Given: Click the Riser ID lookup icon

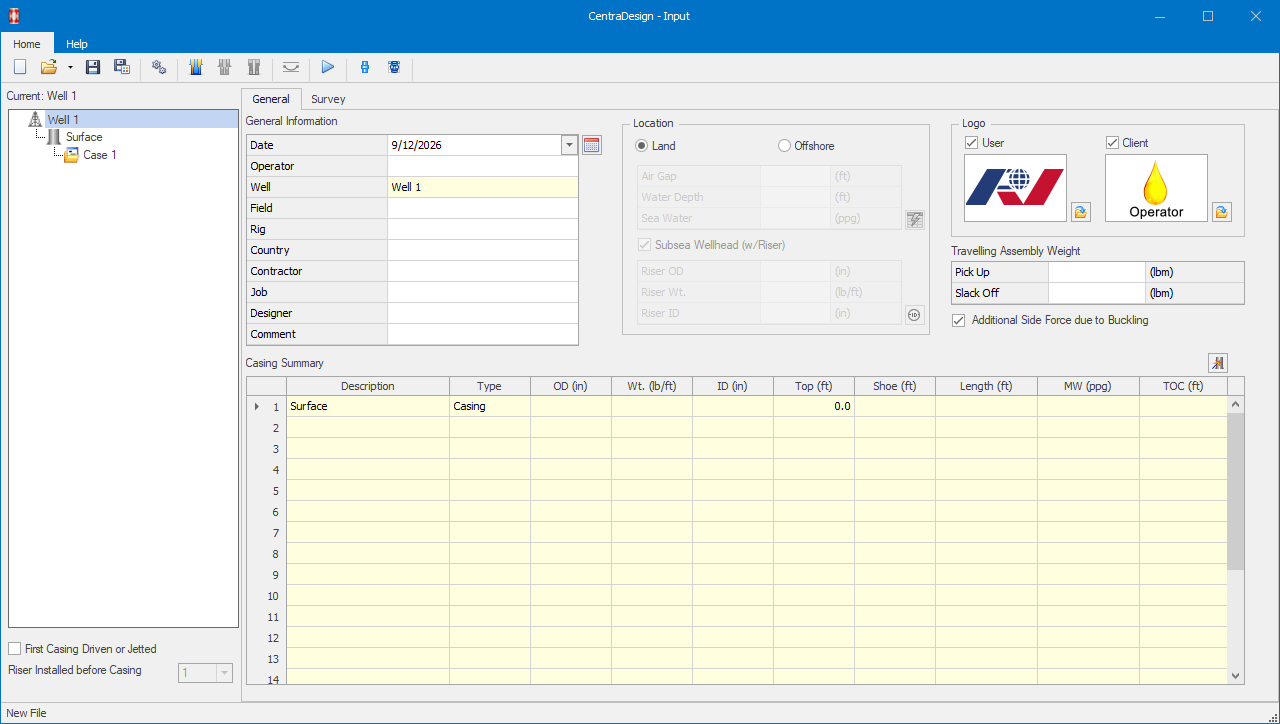Looking at the screenshot, I should pos(915,315).
